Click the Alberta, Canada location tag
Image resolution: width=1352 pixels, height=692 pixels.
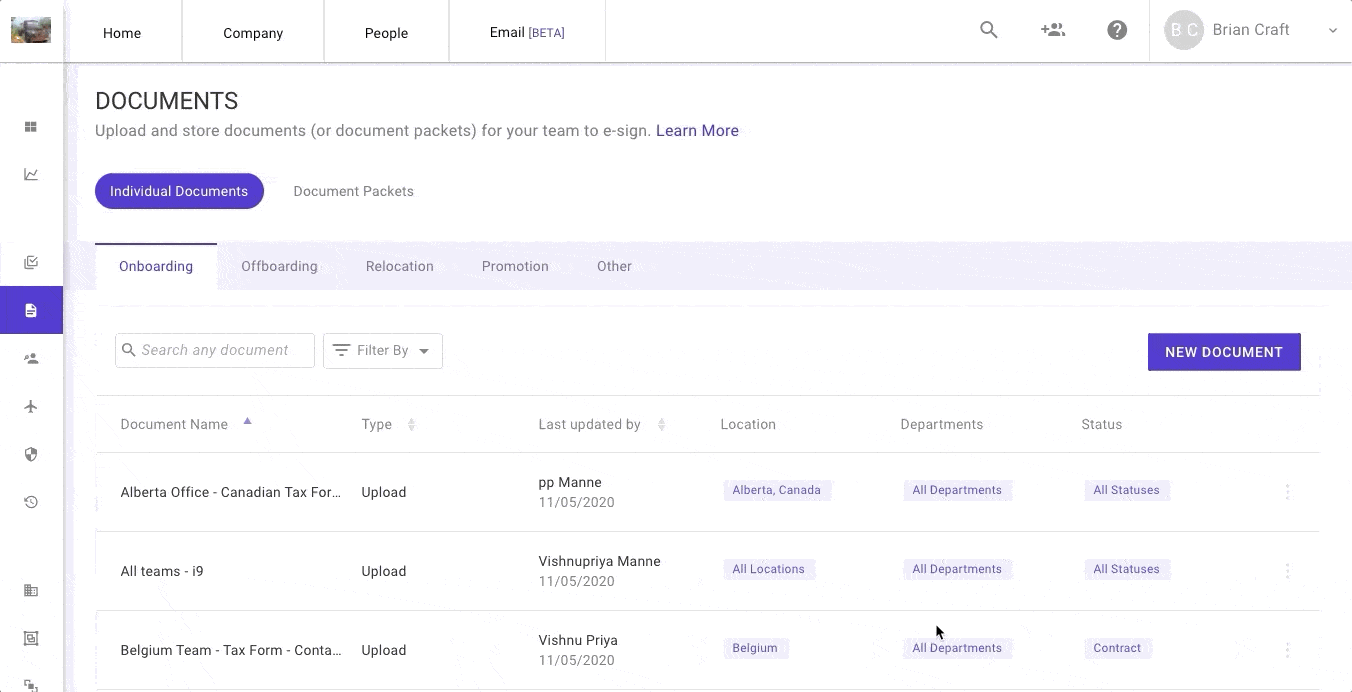coord(777,490)
